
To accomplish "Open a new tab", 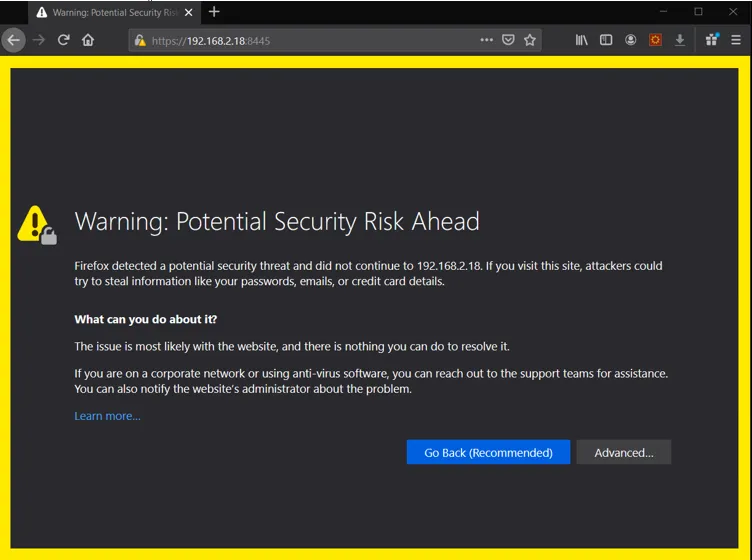I will [214, 12].
